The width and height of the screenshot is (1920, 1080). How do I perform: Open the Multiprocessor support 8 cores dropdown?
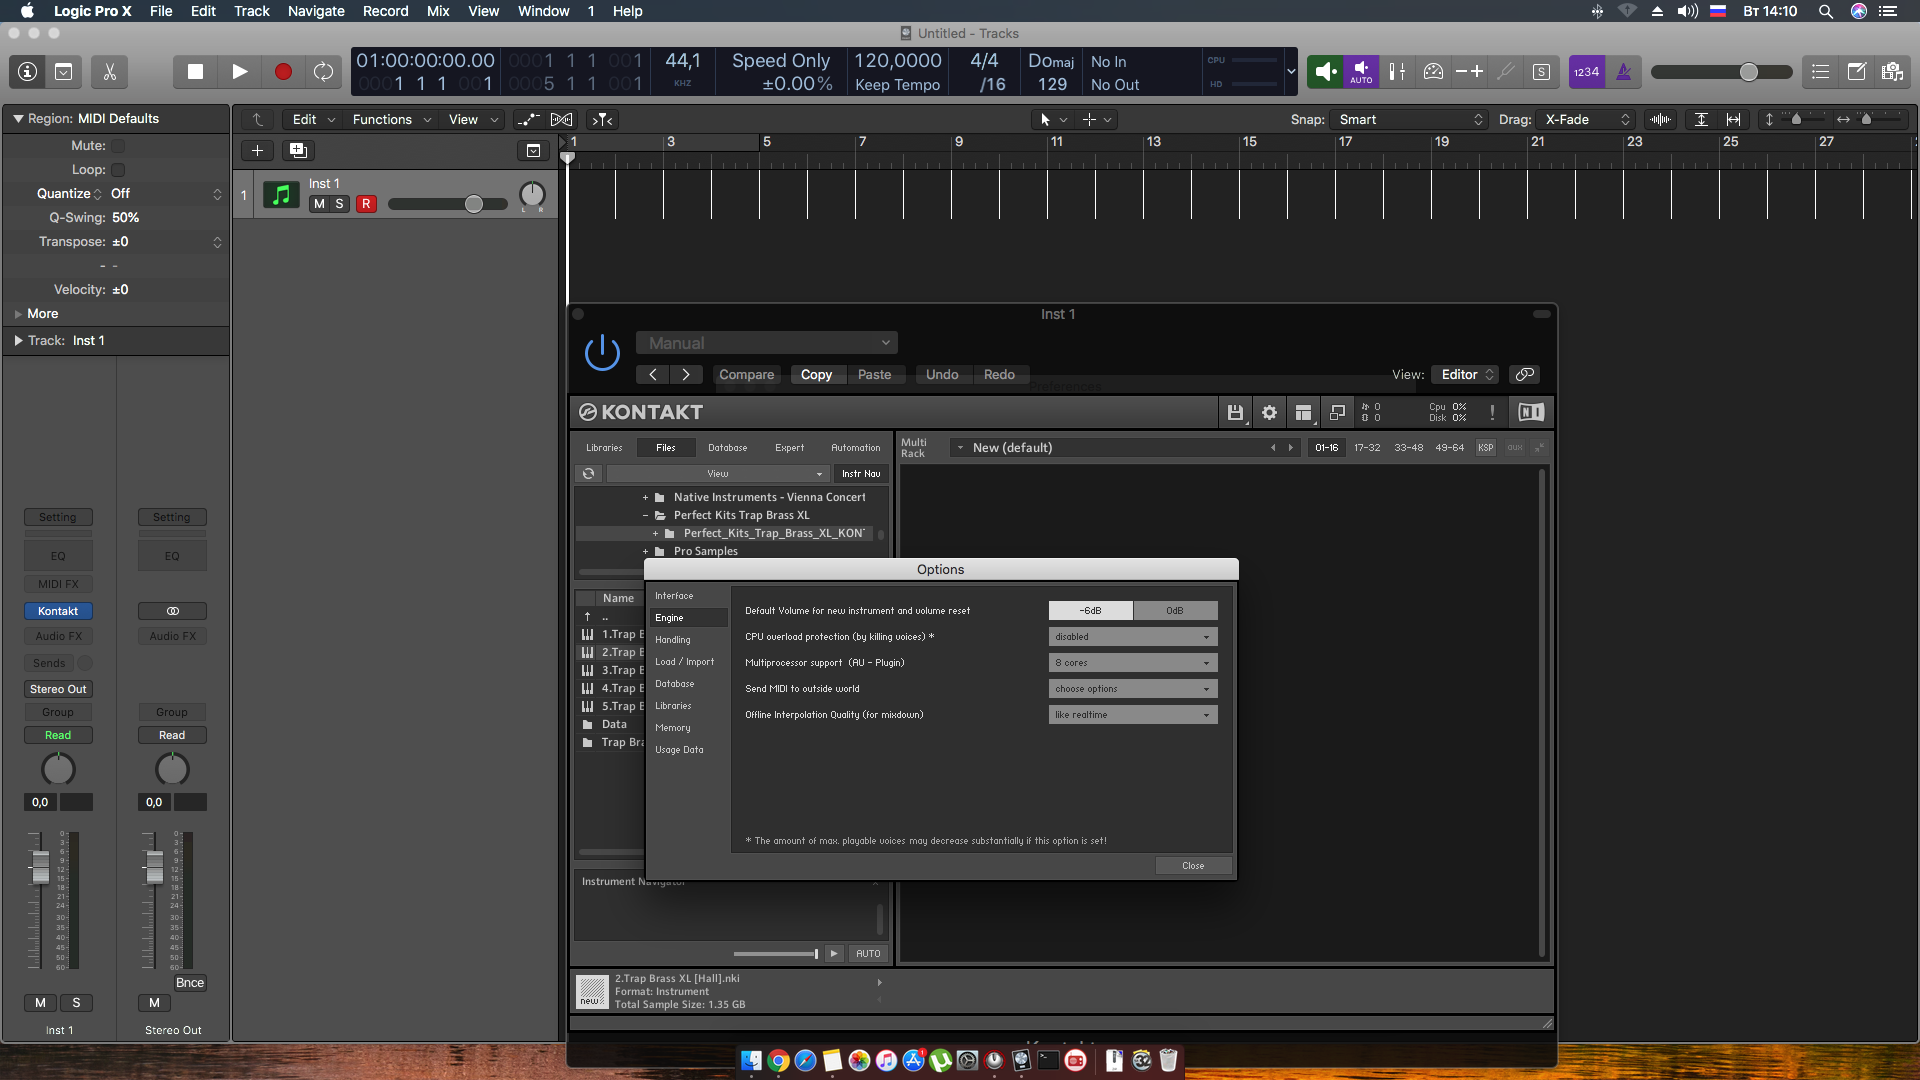[x=1133, y=663]
